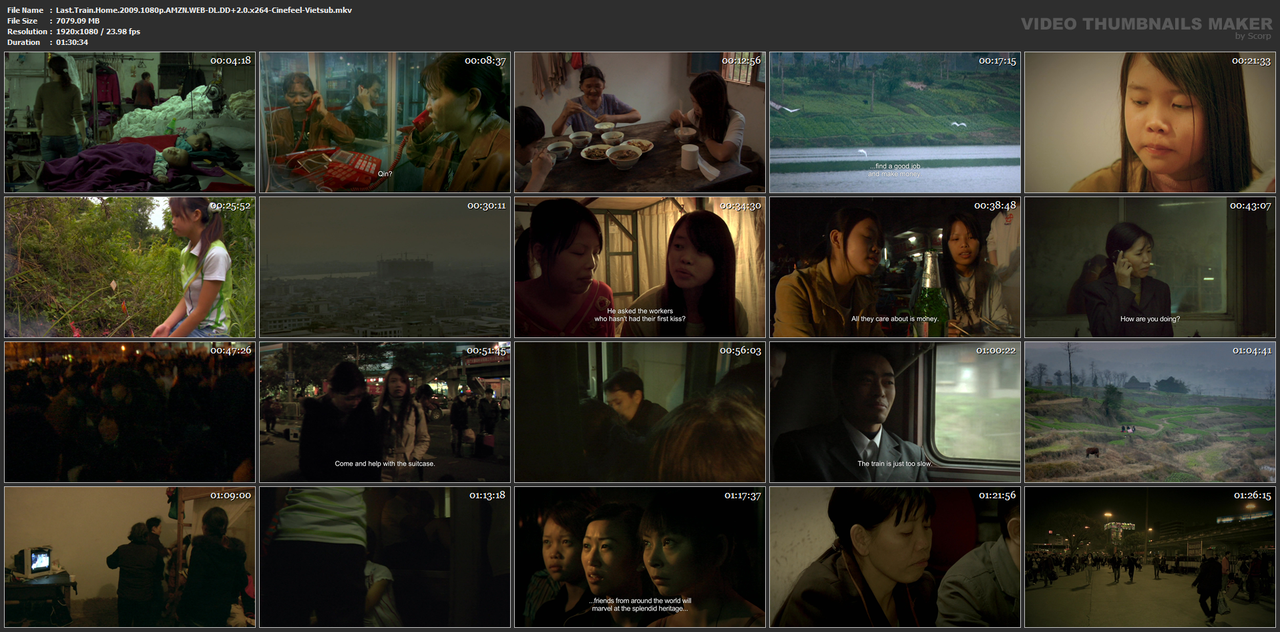Click the "Duration" label
This screenshot has height=632, width=1280.
click(23, 43)
